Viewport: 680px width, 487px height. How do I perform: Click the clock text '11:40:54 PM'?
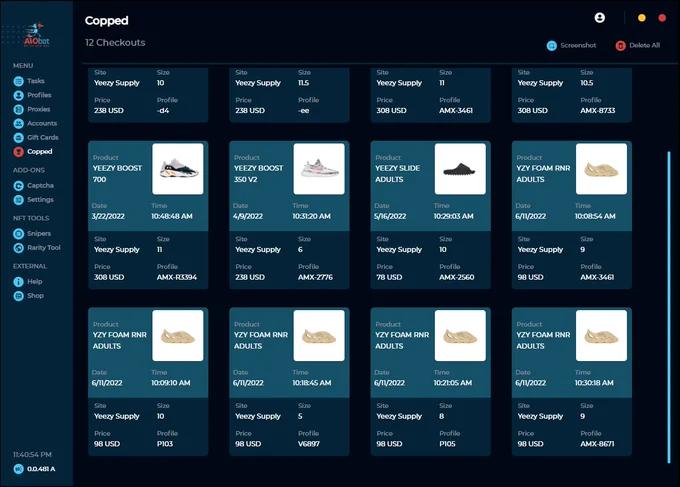pos(32,454)
